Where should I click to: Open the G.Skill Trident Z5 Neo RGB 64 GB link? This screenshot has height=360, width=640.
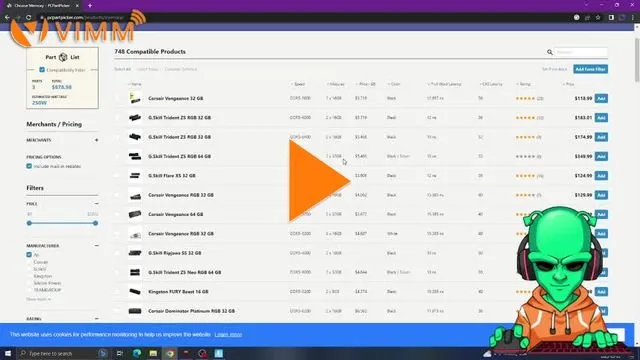pyautogui.click(x=184, y=272)
